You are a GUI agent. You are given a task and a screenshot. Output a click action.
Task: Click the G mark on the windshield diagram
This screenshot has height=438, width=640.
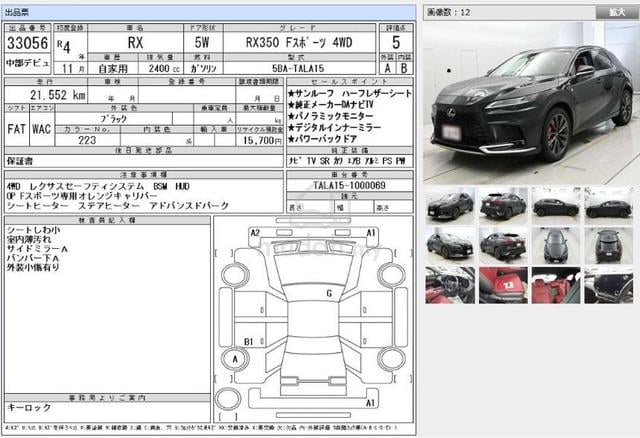tap(329, 293)
